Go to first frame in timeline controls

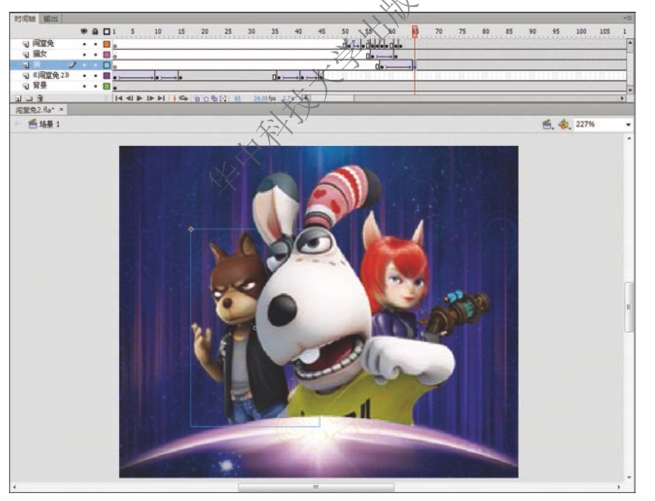(120, 98)
